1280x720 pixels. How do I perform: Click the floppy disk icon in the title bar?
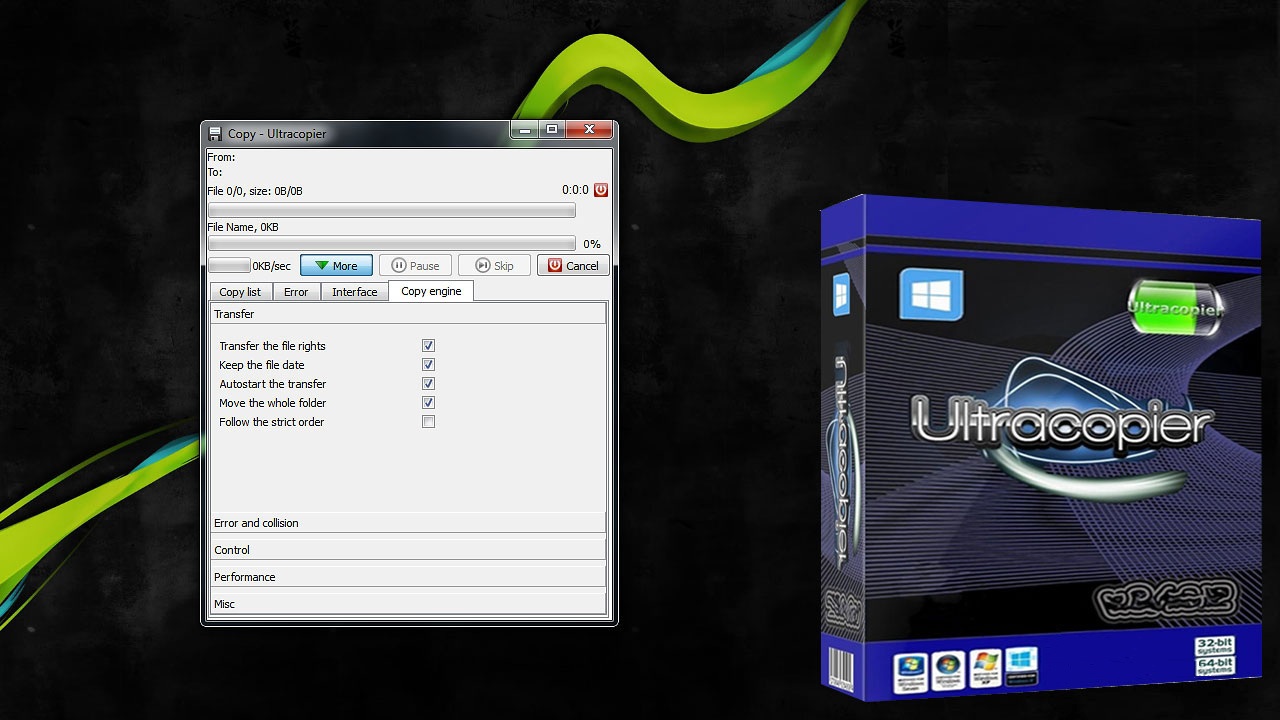[x=215, y=132]
